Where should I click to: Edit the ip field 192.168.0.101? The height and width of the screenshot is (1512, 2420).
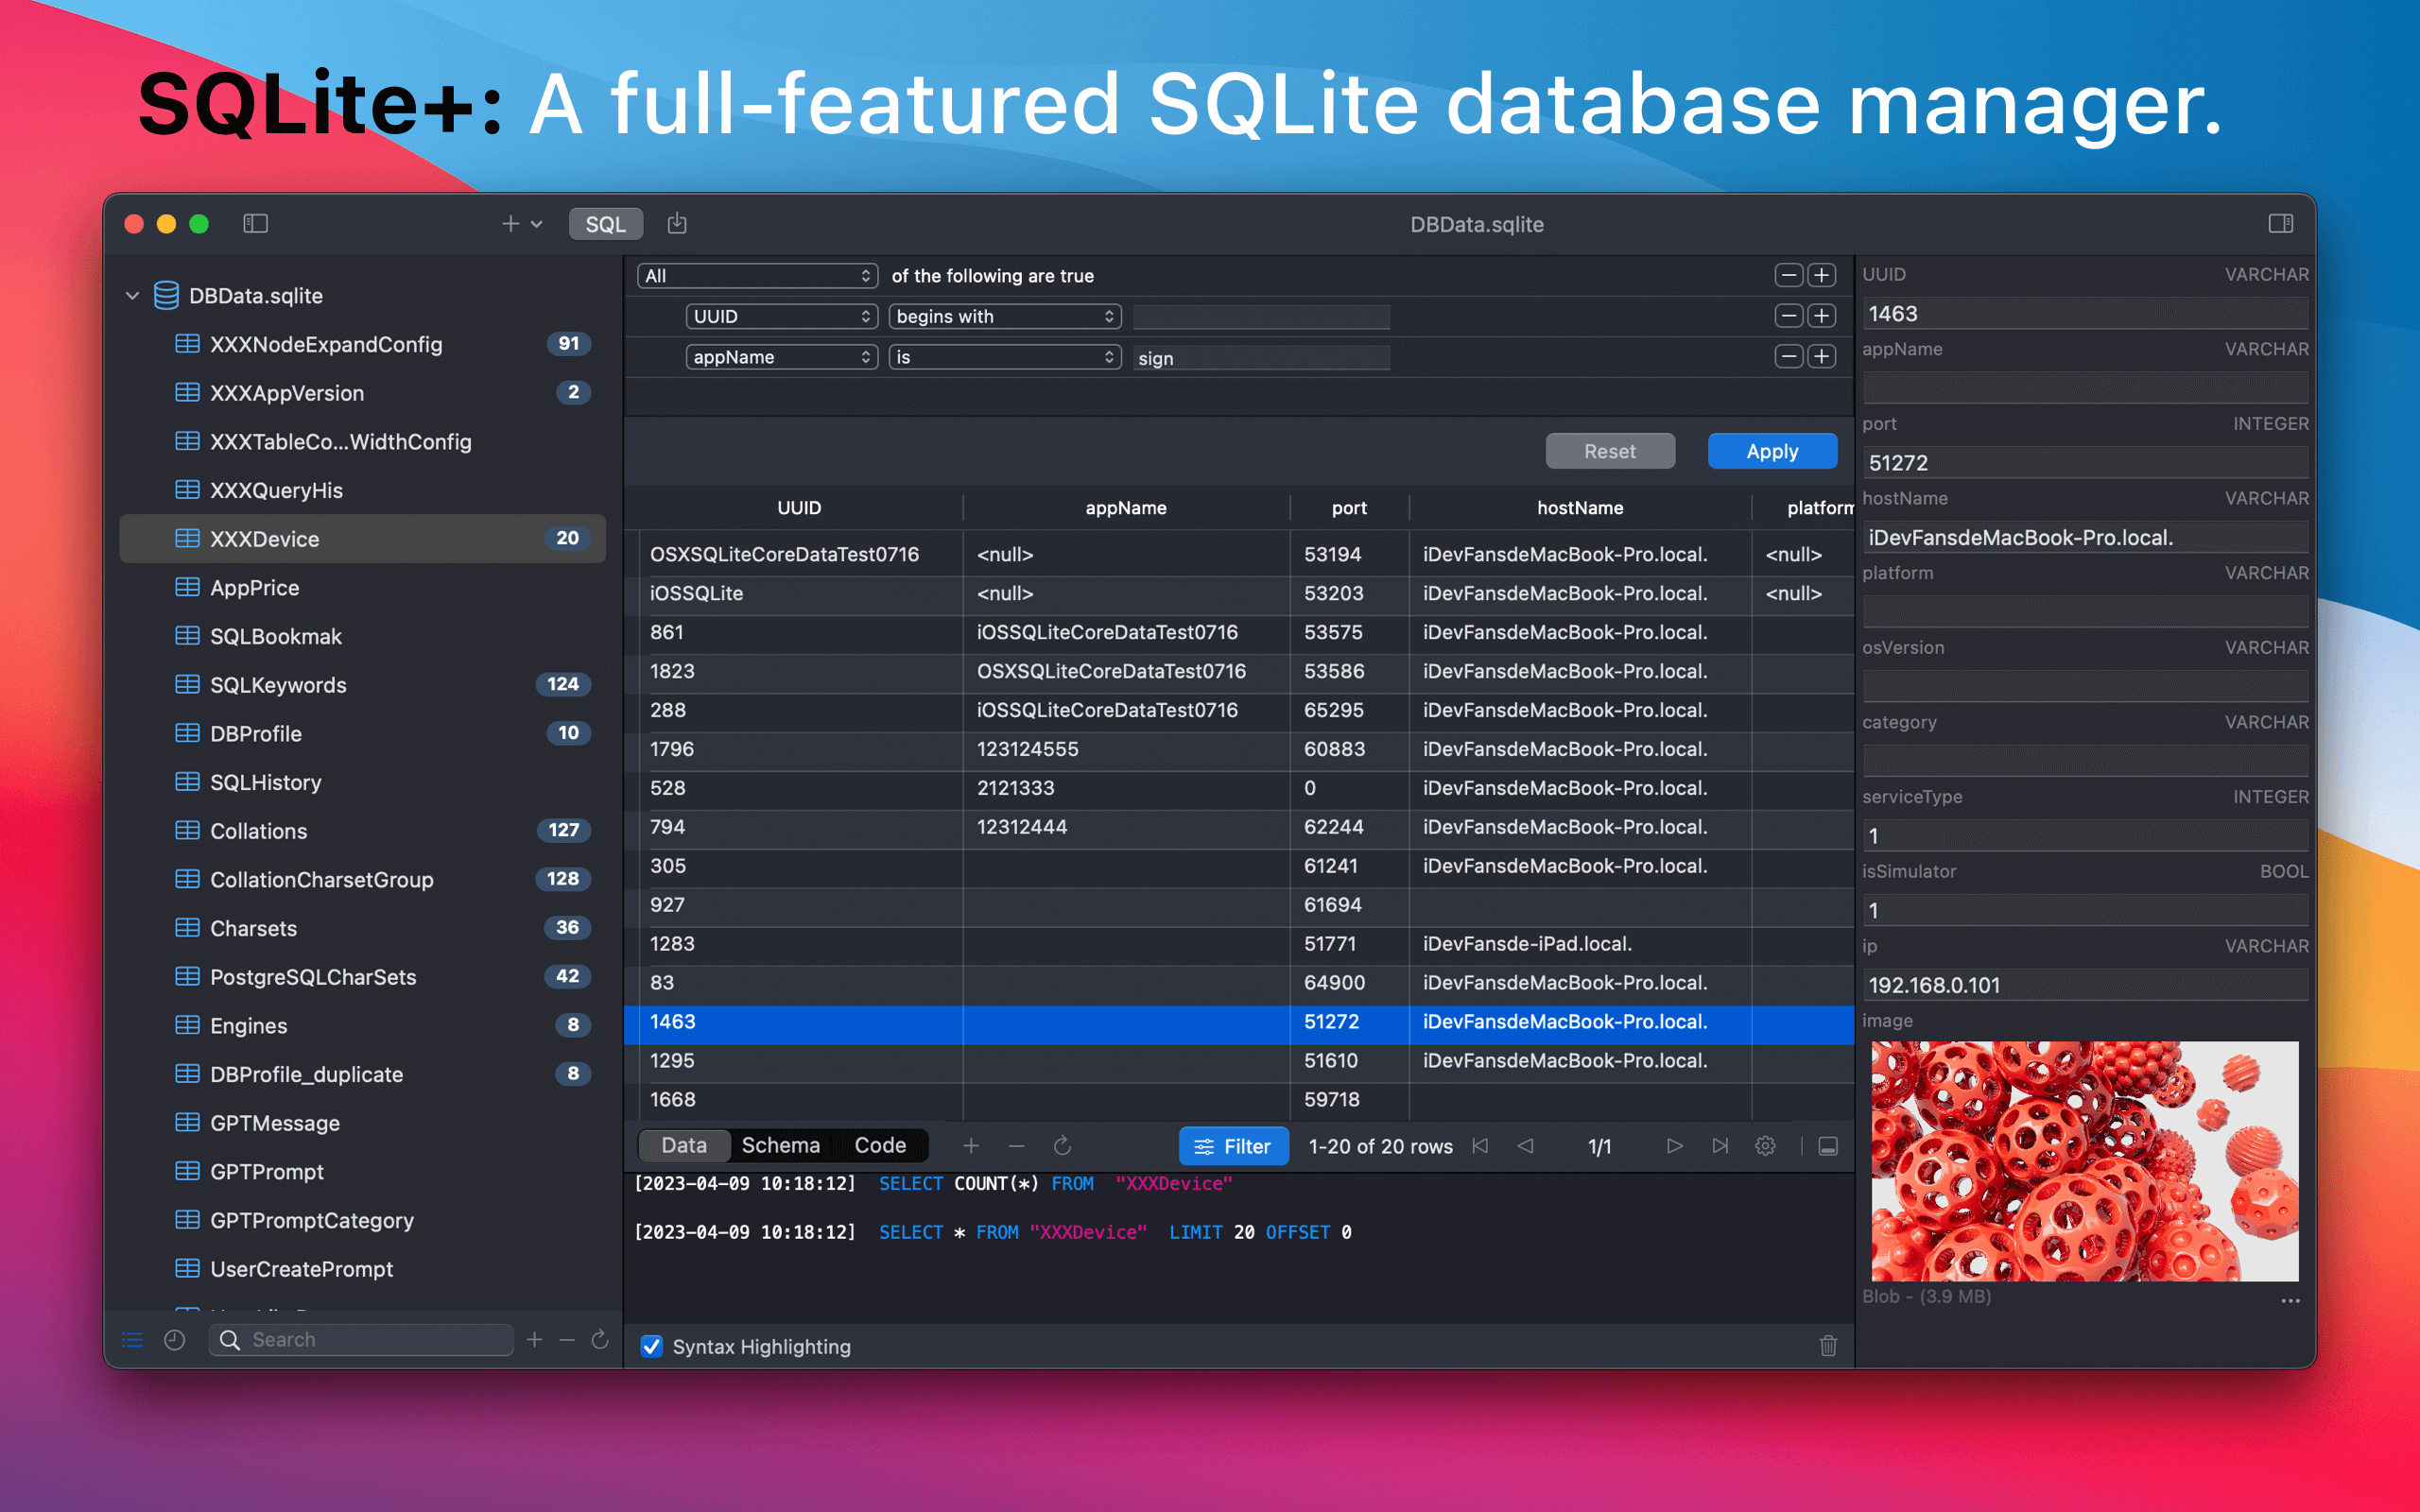tap(2085, 985)
